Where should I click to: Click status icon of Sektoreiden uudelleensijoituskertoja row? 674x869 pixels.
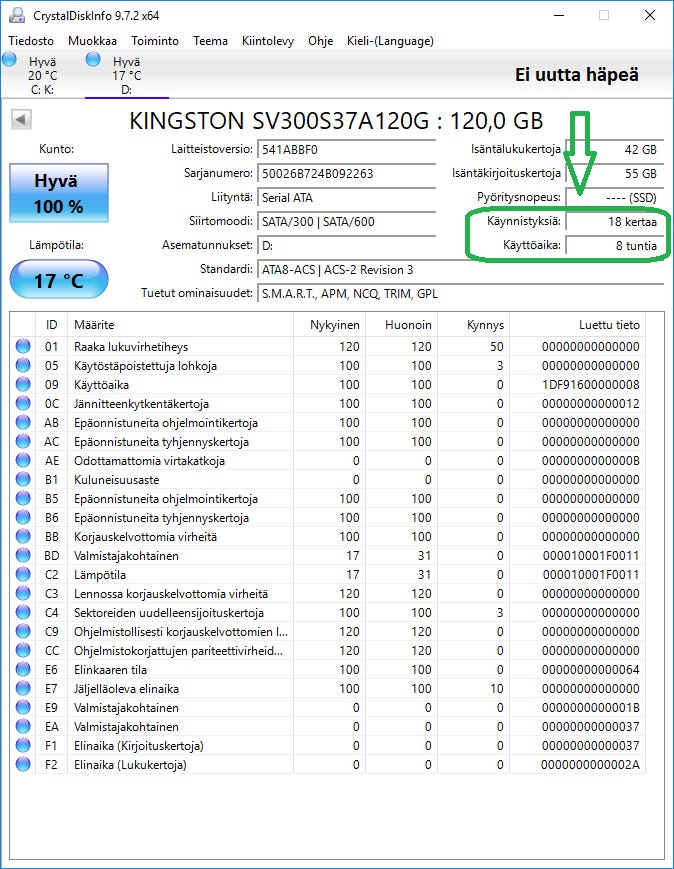(x=23, y=613)
